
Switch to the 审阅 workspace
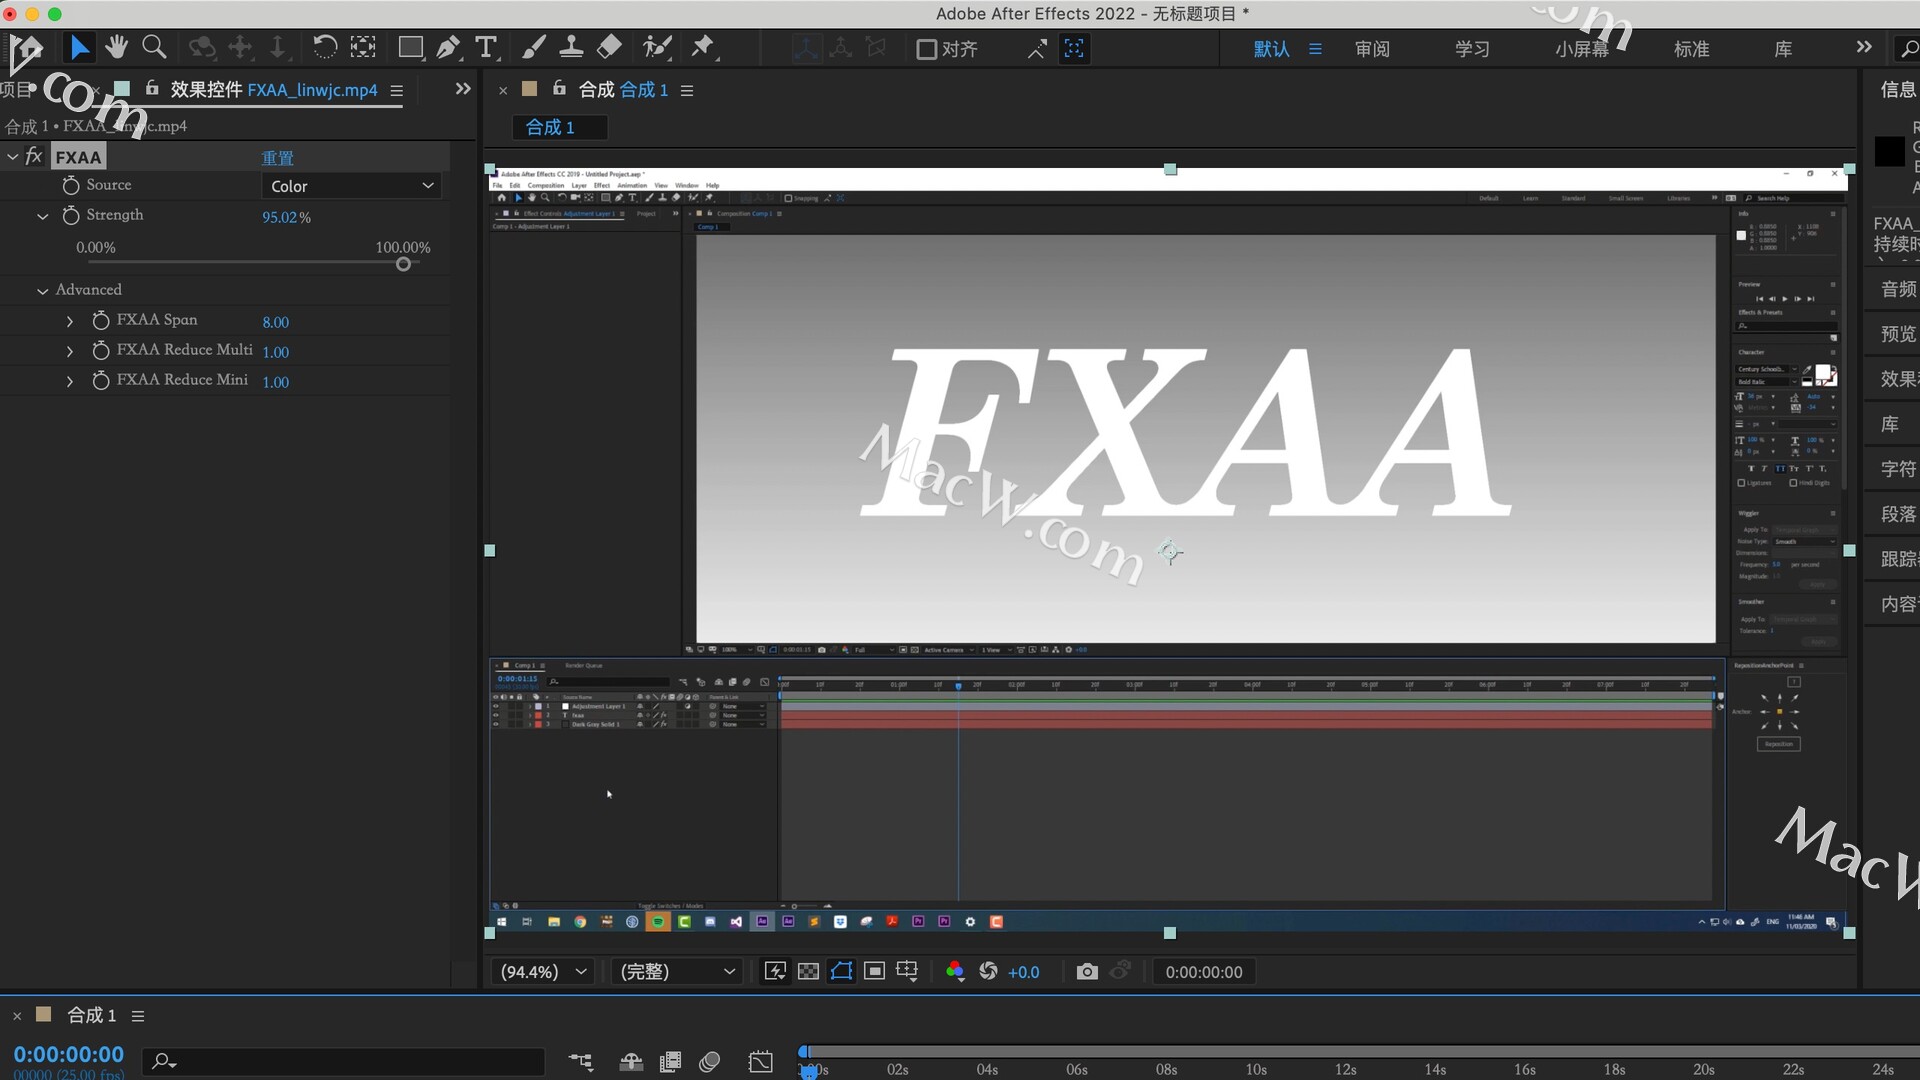(x=1372, y=49)
